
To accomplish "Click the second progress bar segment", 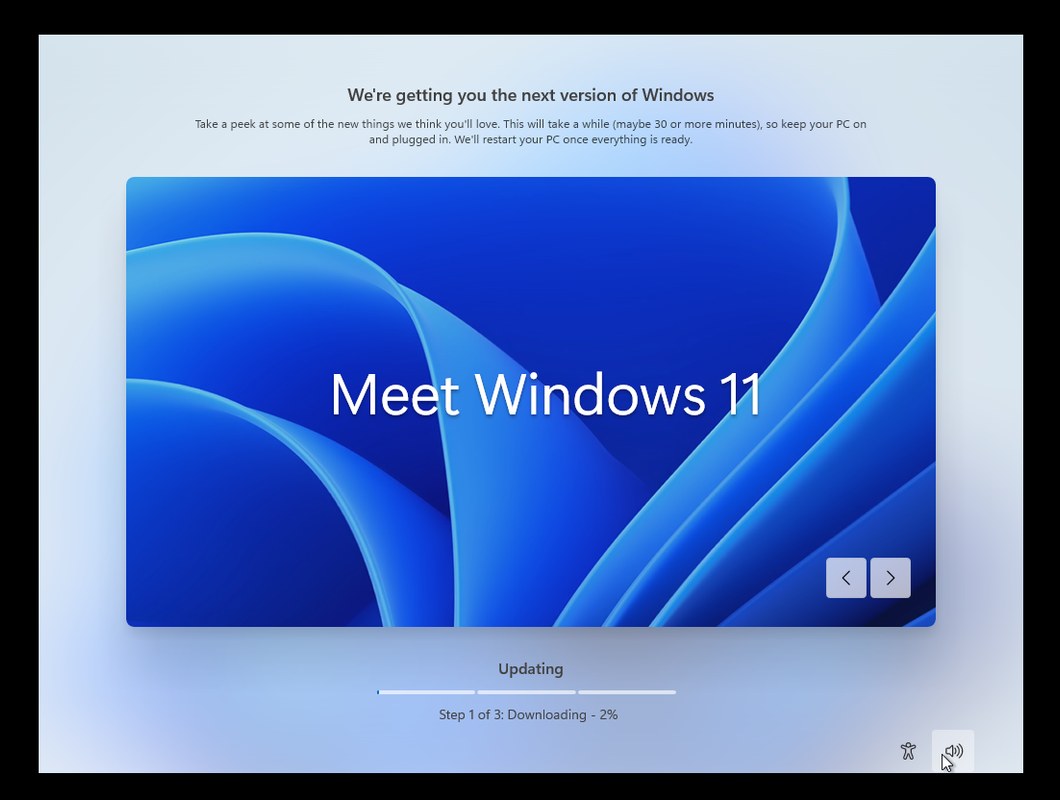I will point(527,692).
